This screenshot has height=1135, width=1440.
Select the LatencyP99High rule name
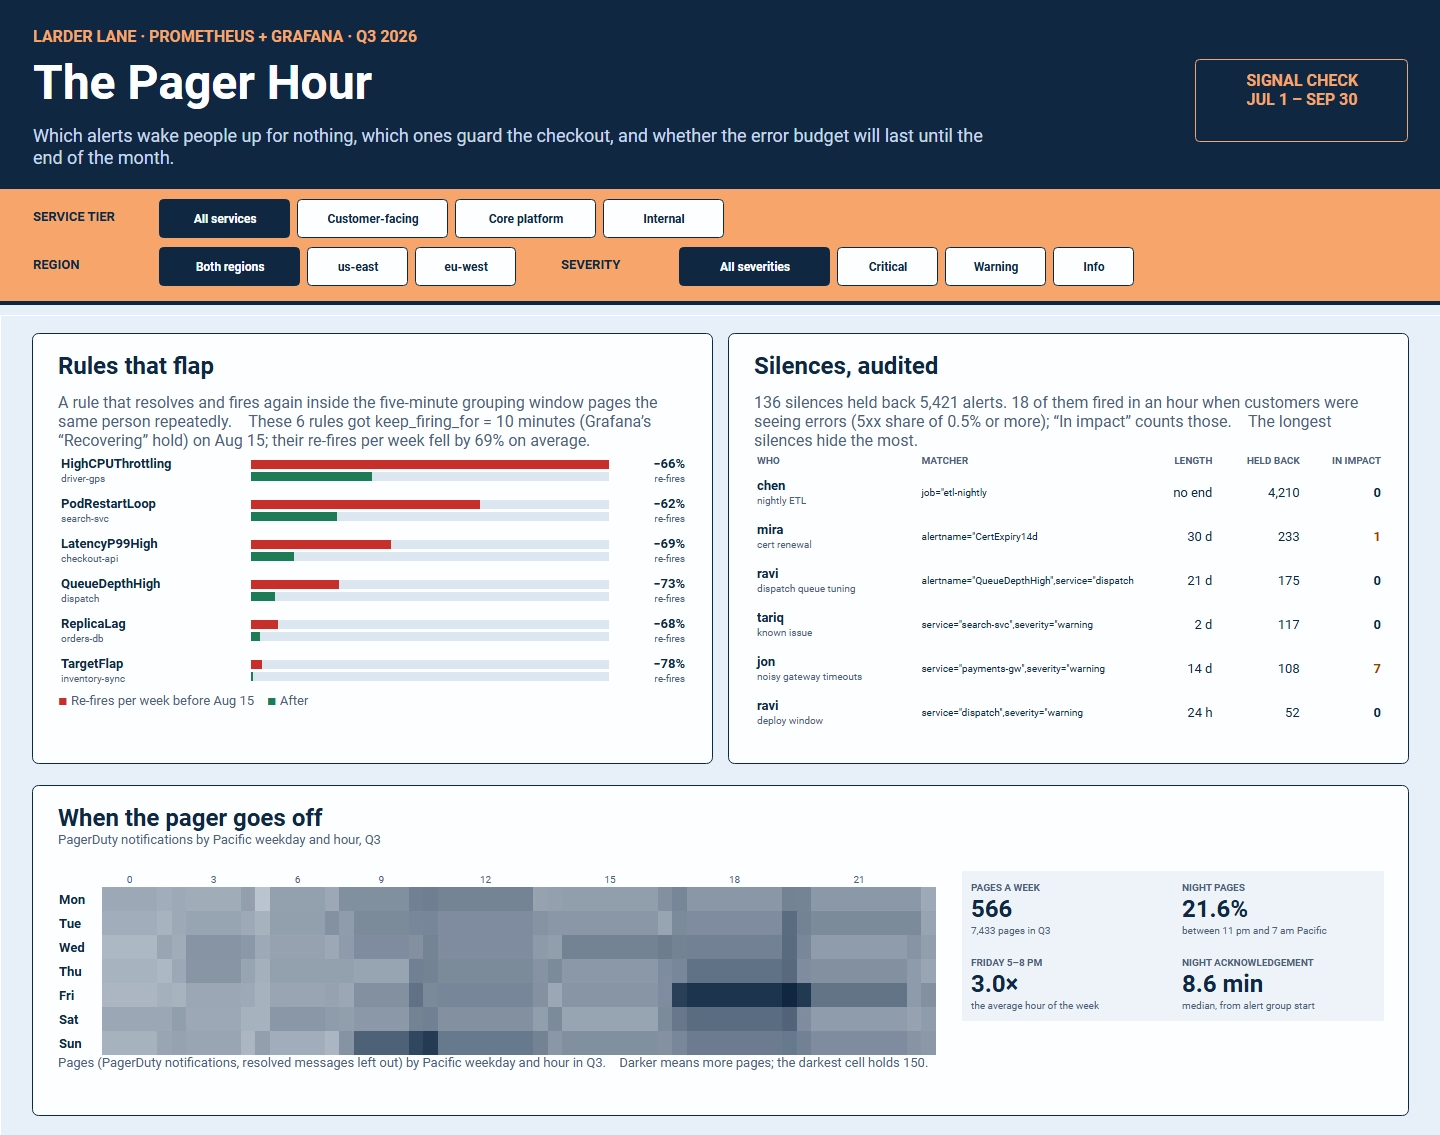coord(109,544)
